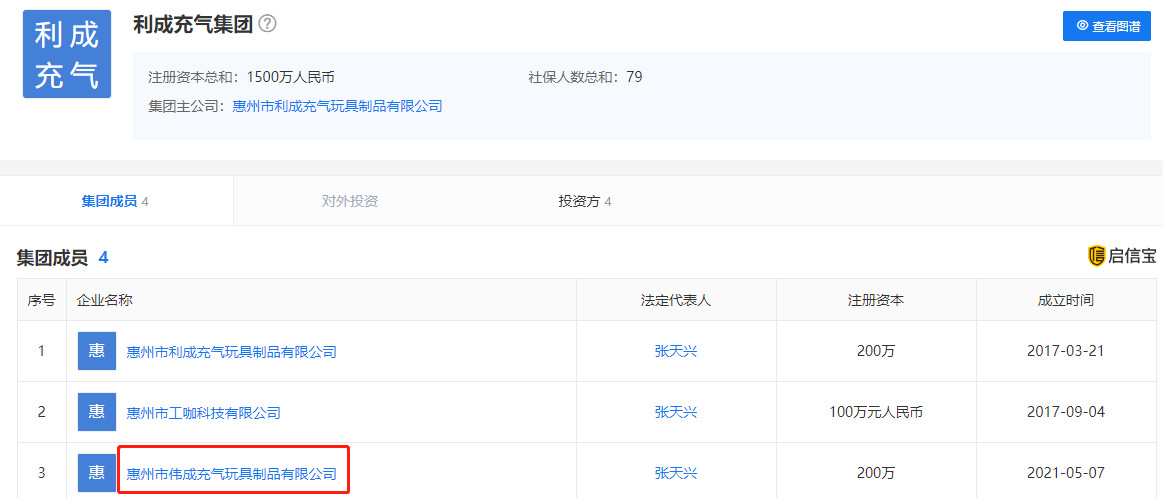Open 惠州市利成充气玩具制品有限公司 in row 1
This screenshot has width=1163, height=498.
pyautogui.click(x=232, y=352)
